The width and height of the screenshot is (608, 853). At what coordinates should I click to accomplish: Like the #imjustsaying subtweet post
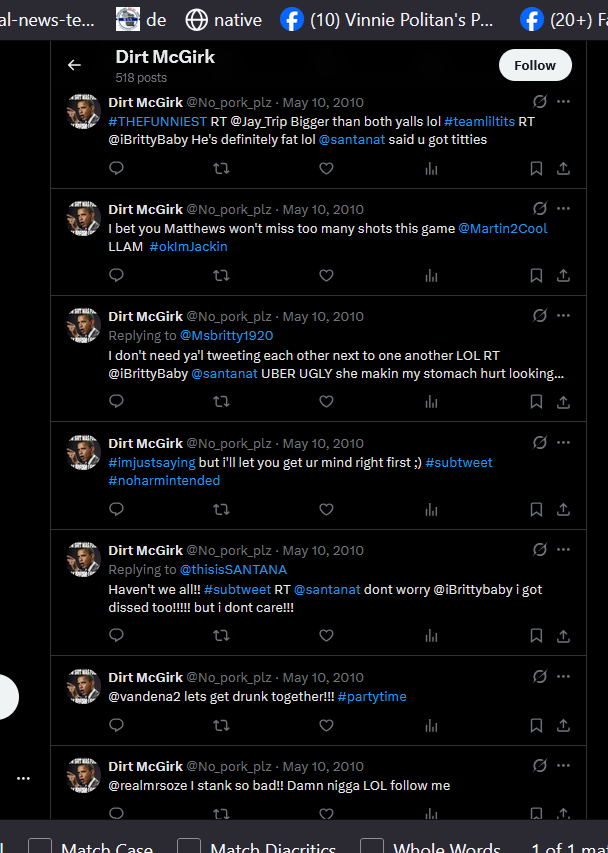coord(326,509)
